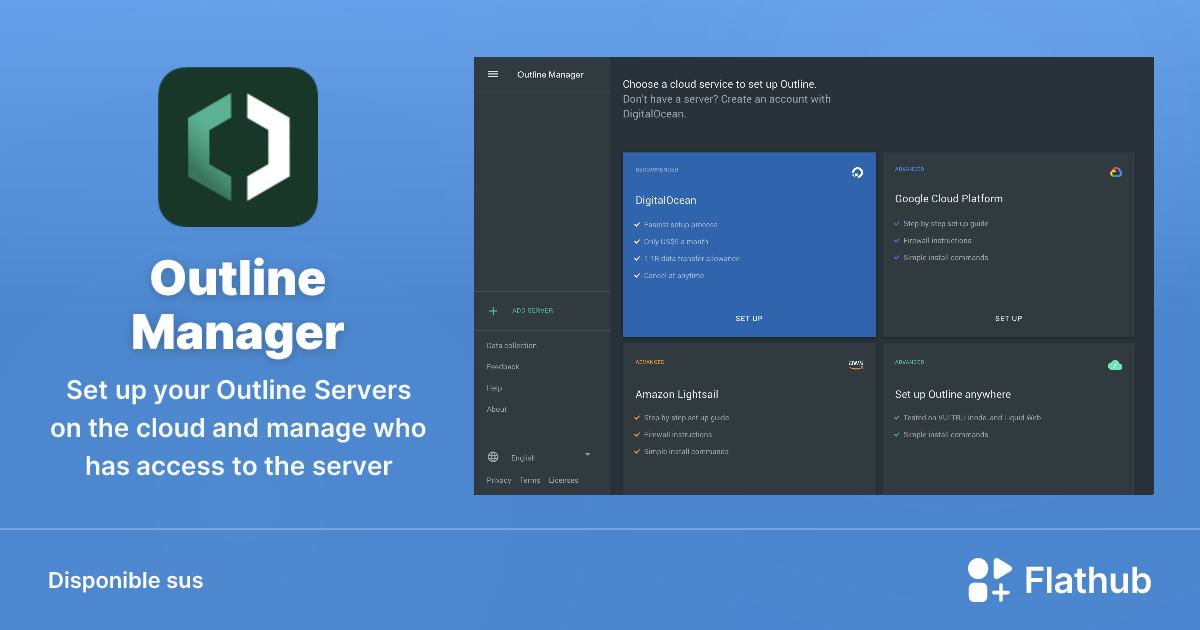Open the Terms link
The height and width of the screenshot is (630, 1200).
(529, 480)
